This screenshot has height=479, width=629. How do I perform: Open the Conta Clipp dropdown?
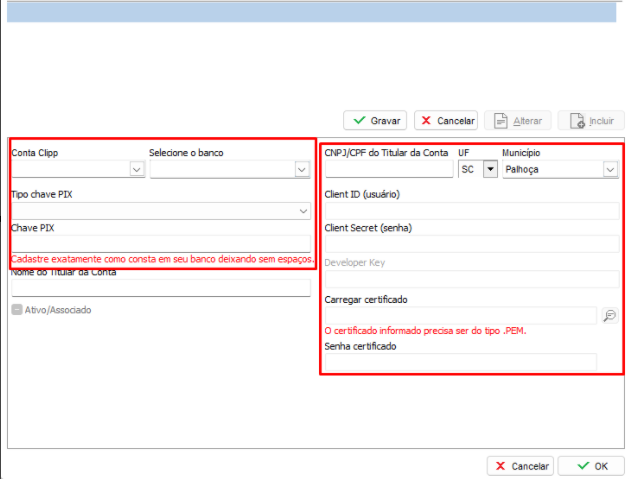click(x=136, y=170)
